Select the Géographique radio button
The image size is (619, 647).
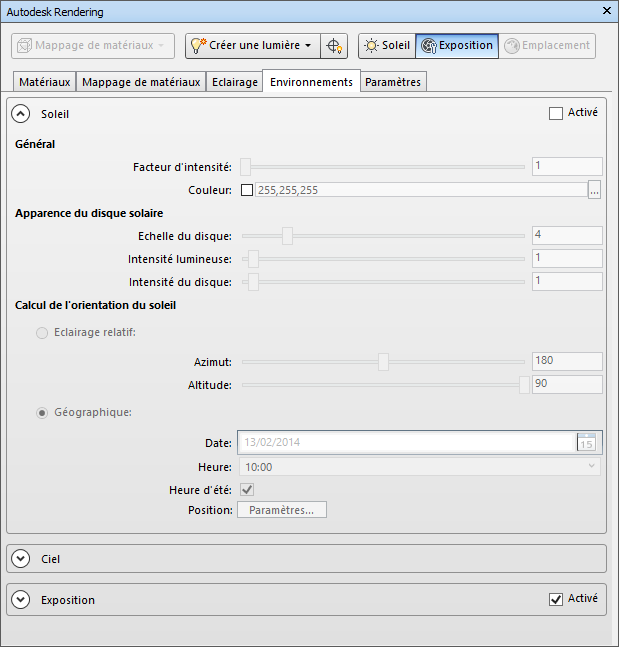click(42, 413)
